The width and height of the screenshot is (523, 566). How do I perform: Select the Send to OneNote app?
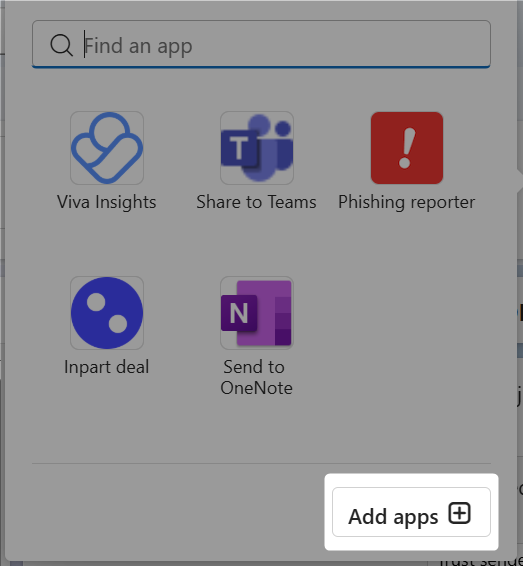tap(257, 313)
